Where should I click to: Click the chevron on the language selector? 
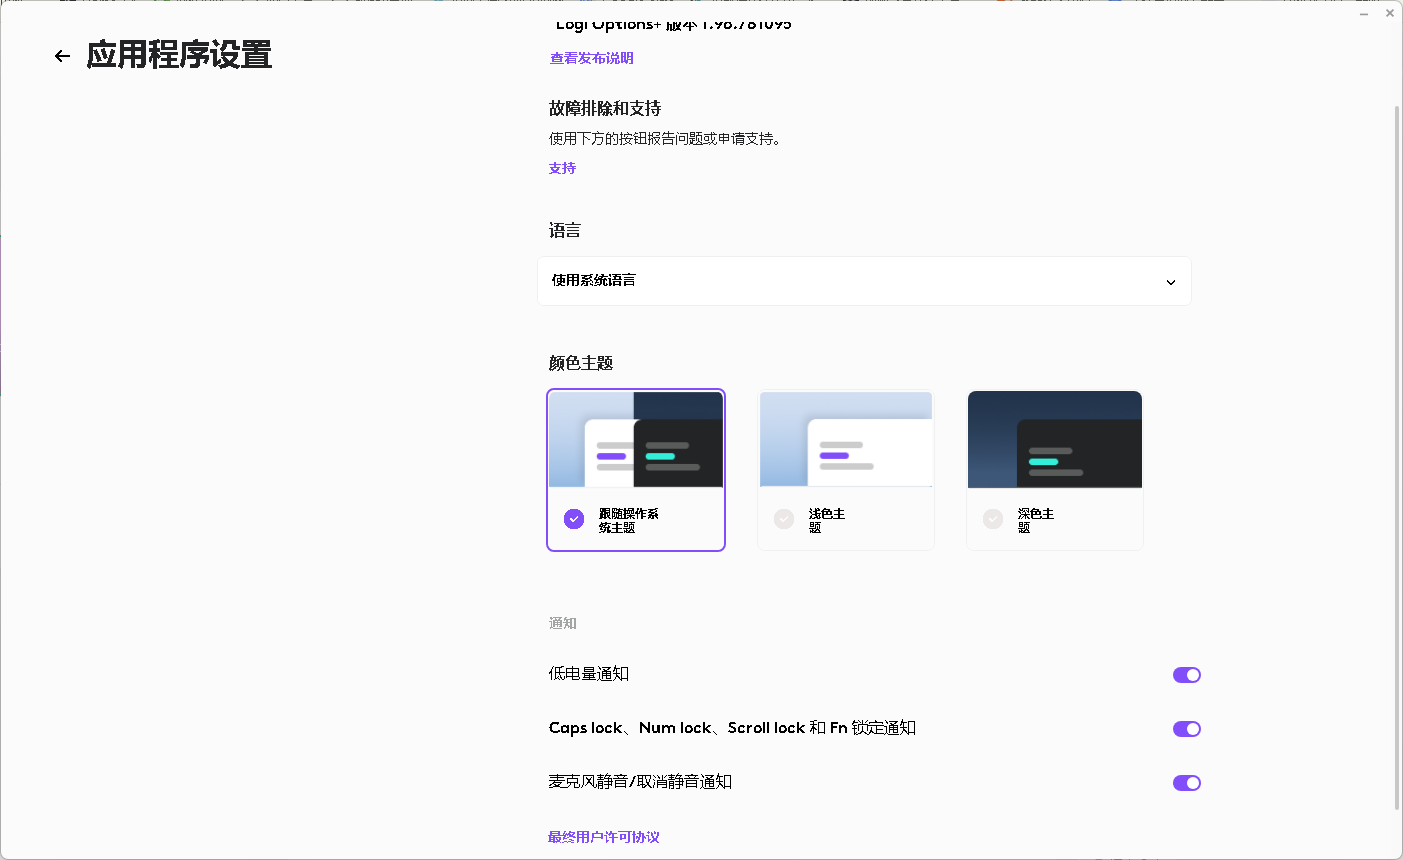click(1170, 283)
